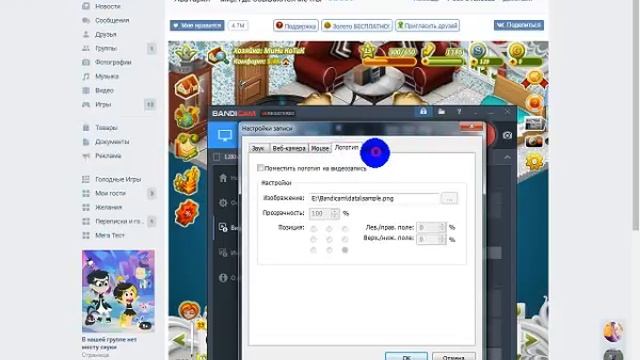Image resolution: width=640 pixels, height=360 pixels.
Task: Switch to Веб-камера tab
Action: 289,148
